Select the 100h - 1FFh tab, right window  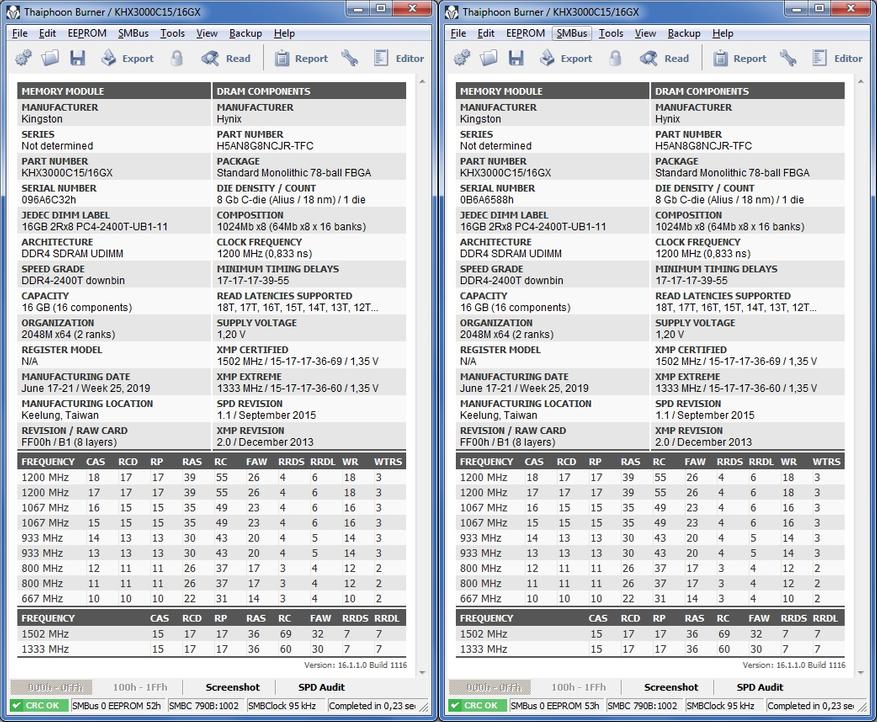click(x=578, y=687)
